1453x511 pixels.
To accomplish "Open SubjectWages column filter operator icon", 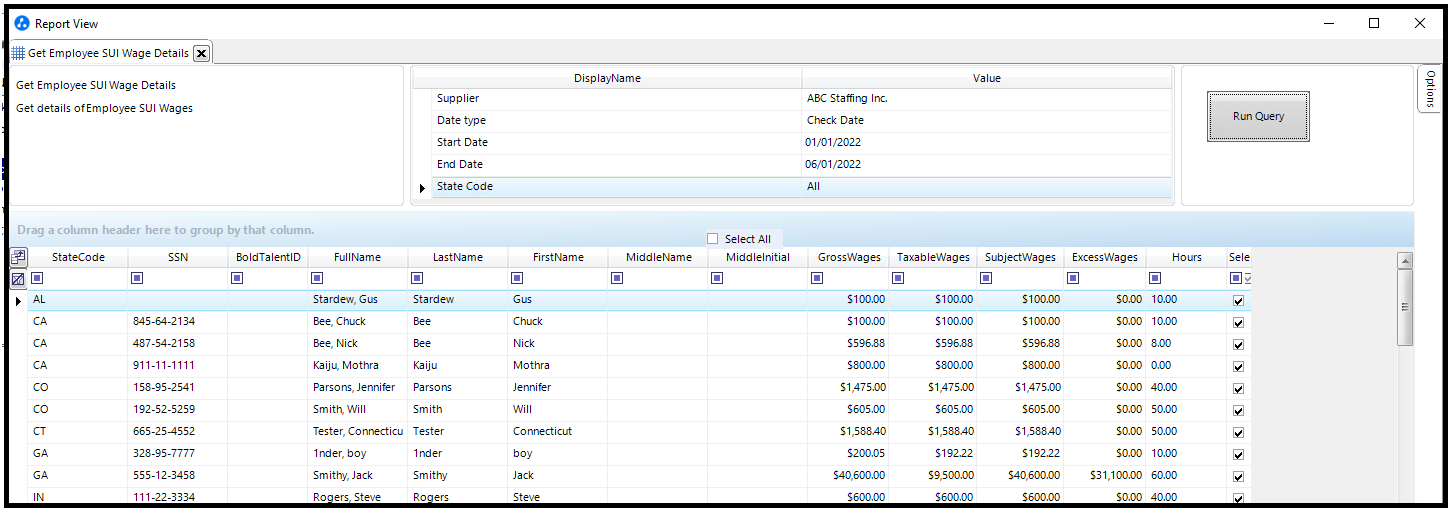I will [x=985, y=279].
